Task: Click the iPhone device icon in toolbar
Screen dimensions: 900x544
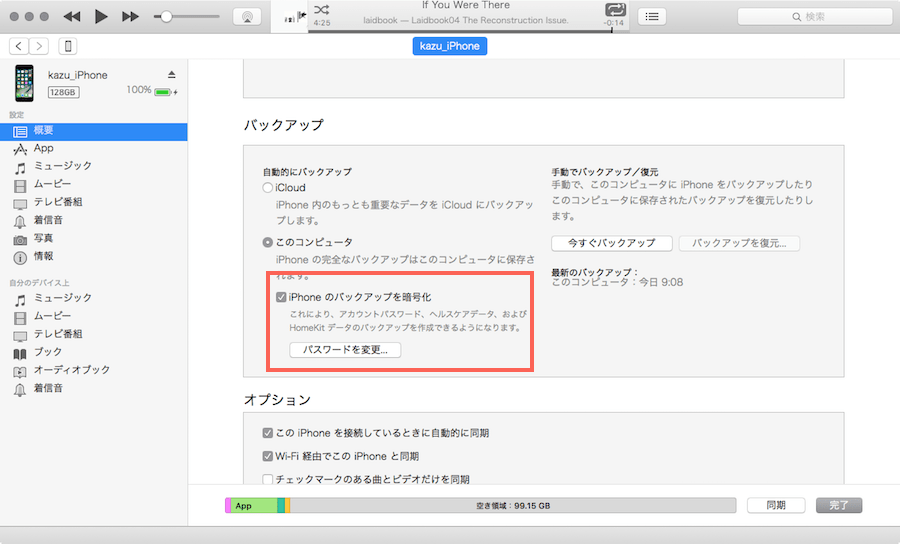Action: coord(68,46)
